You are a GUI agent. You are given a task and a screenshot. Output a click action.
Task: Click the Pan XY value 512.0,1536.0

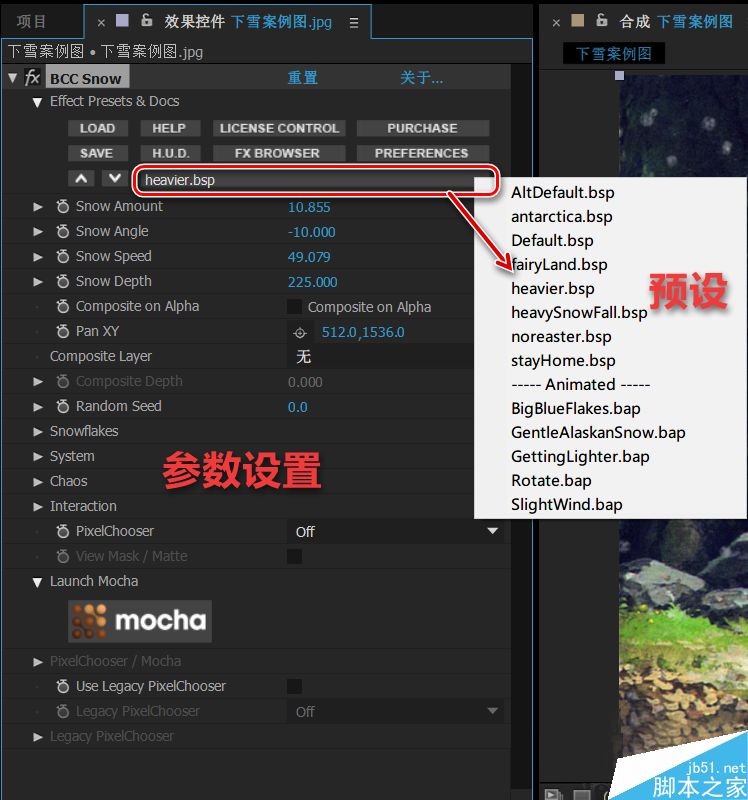click(363, 332)
